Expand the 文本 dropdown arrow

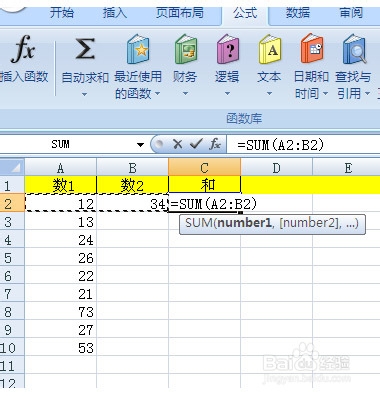(269, 94)
